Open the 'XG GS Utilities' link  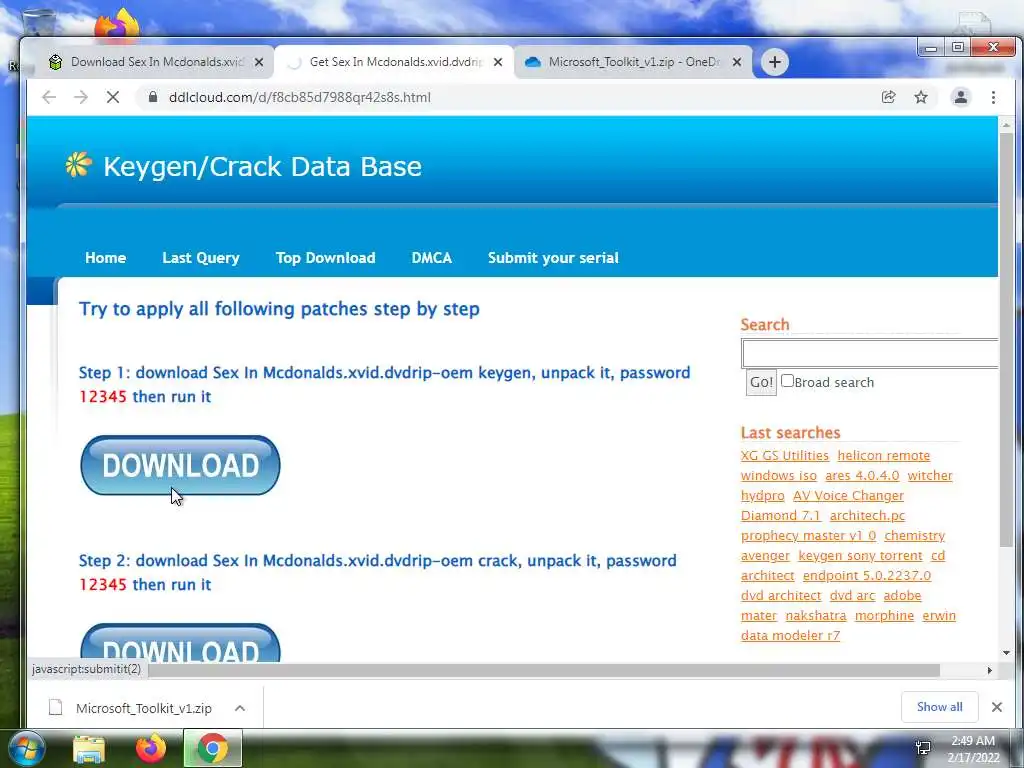[784, 456]
